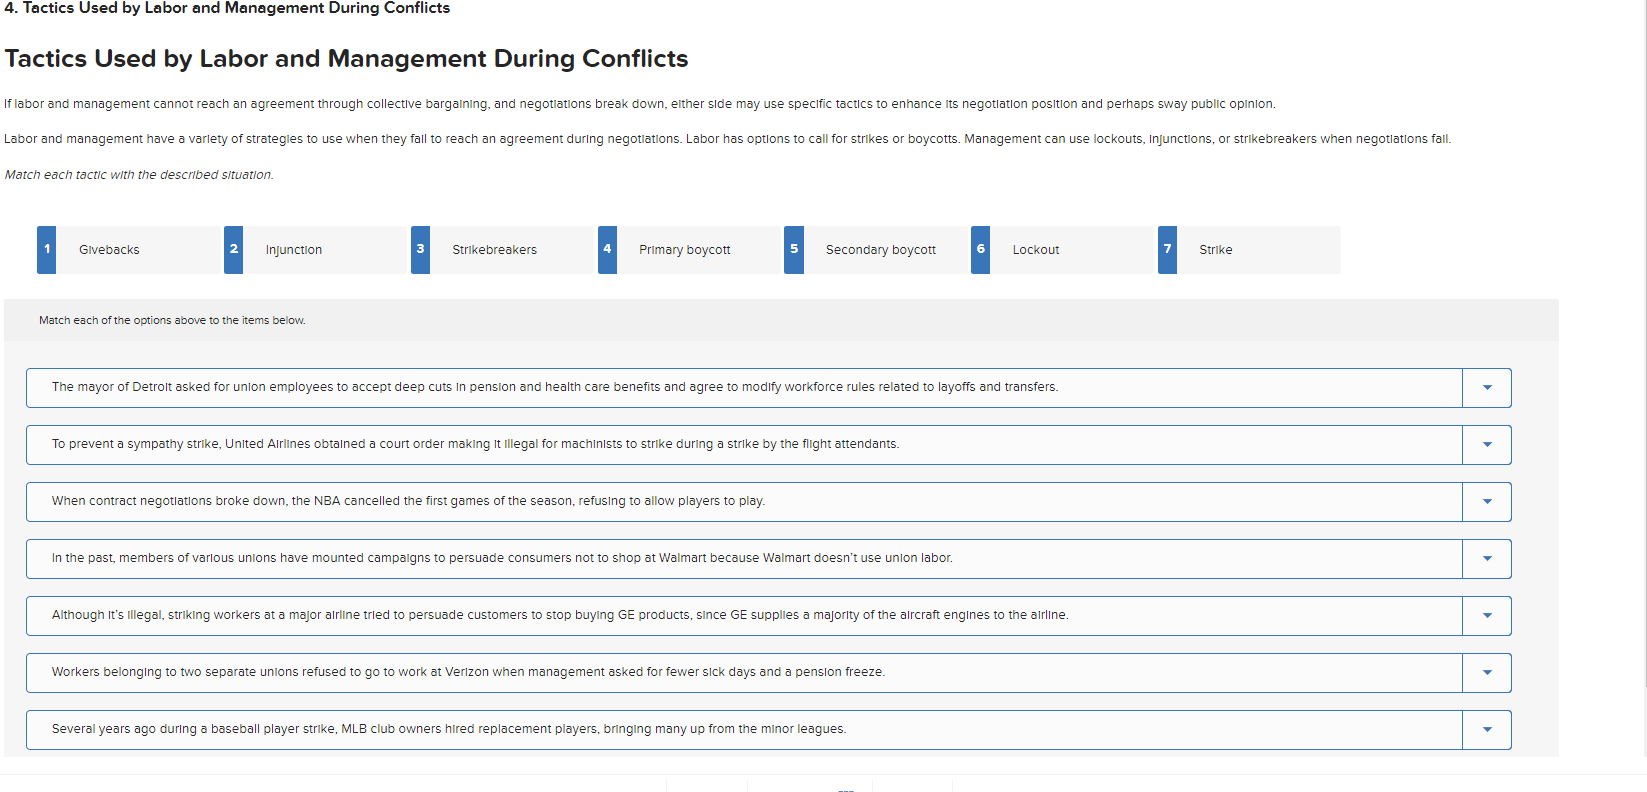This screenshot has width=1647, height=792.
Task: Click the NBA contract negotiations statement text
Action: click(x=408, y=501)
